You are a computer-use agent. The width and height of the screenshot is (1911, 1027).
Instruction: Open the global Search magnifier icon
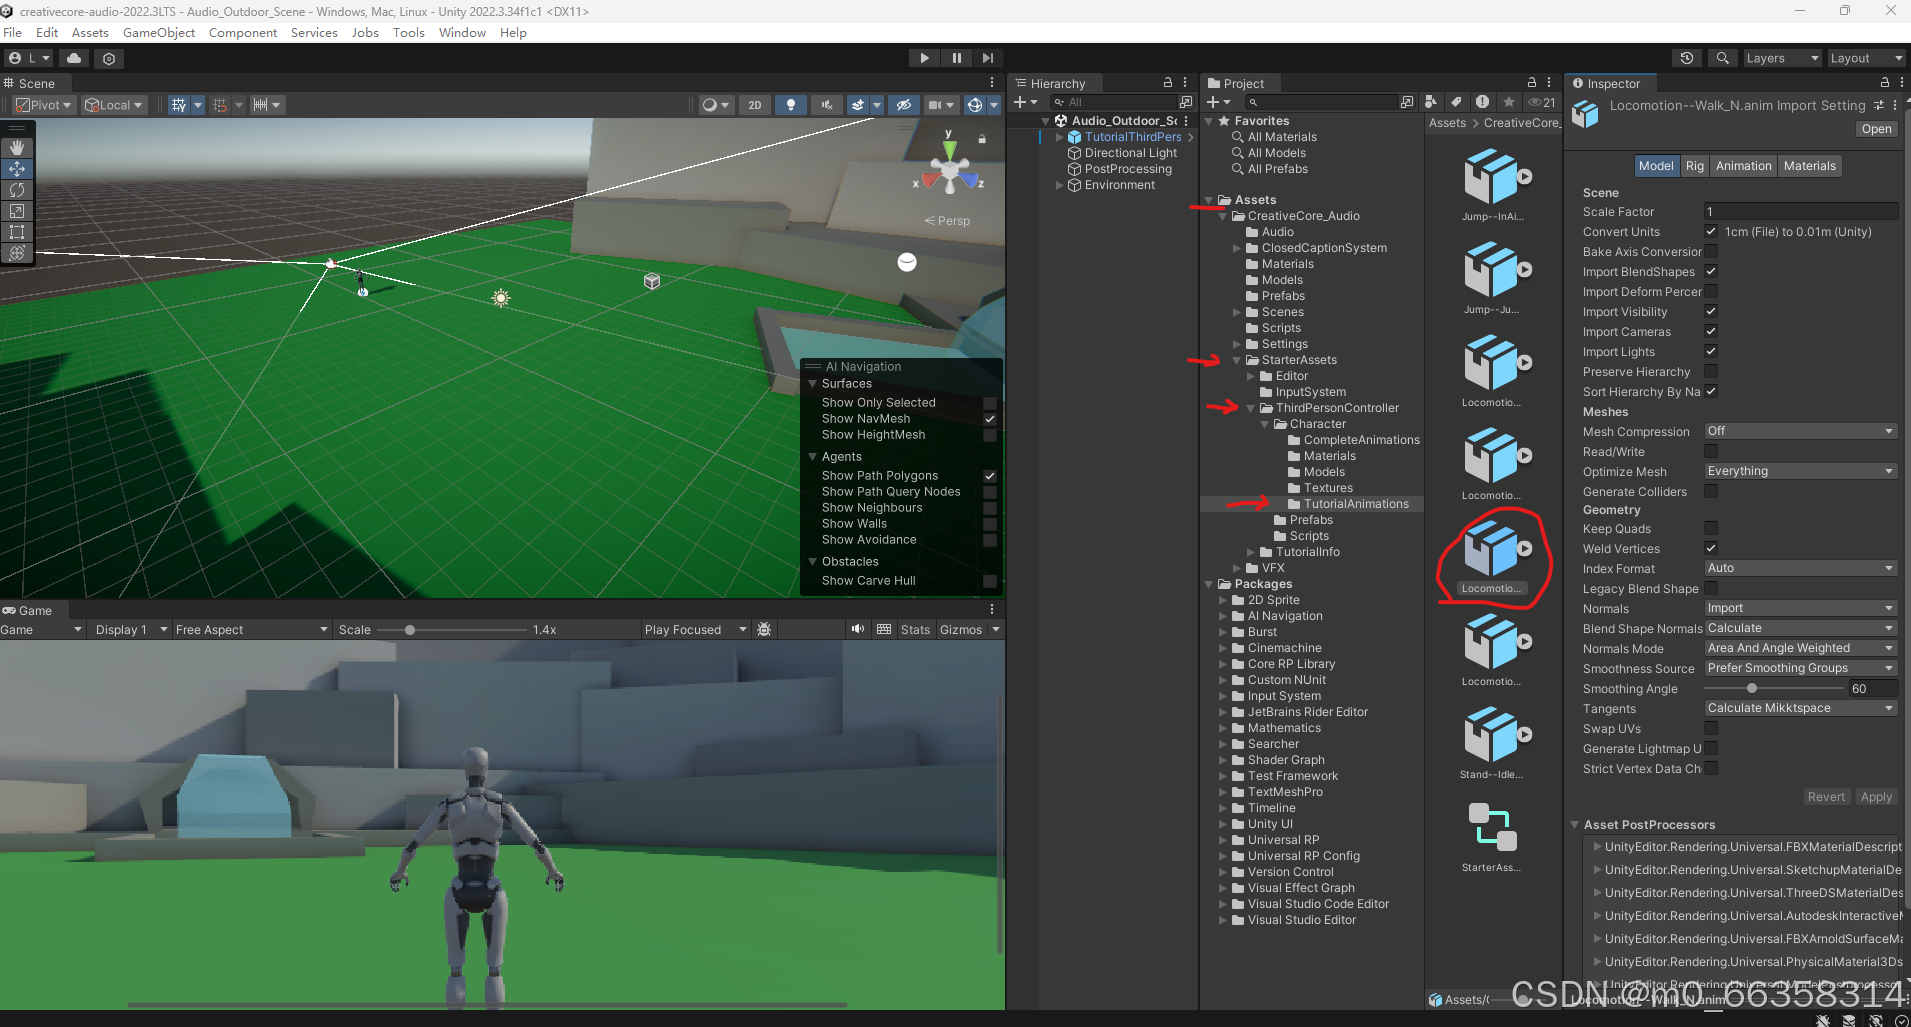(x=1723, y=58)
